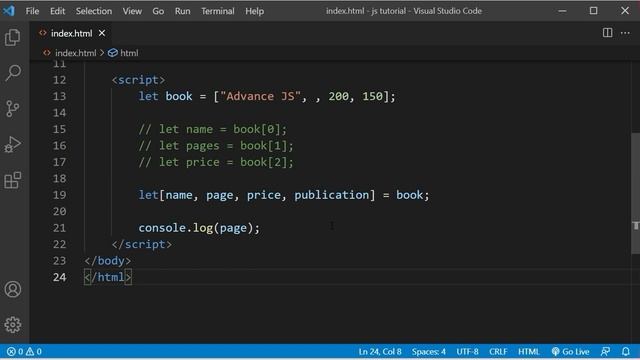Click the html breadcrumb element
This screenshot has width=640, height=360.
pos(124,53)
